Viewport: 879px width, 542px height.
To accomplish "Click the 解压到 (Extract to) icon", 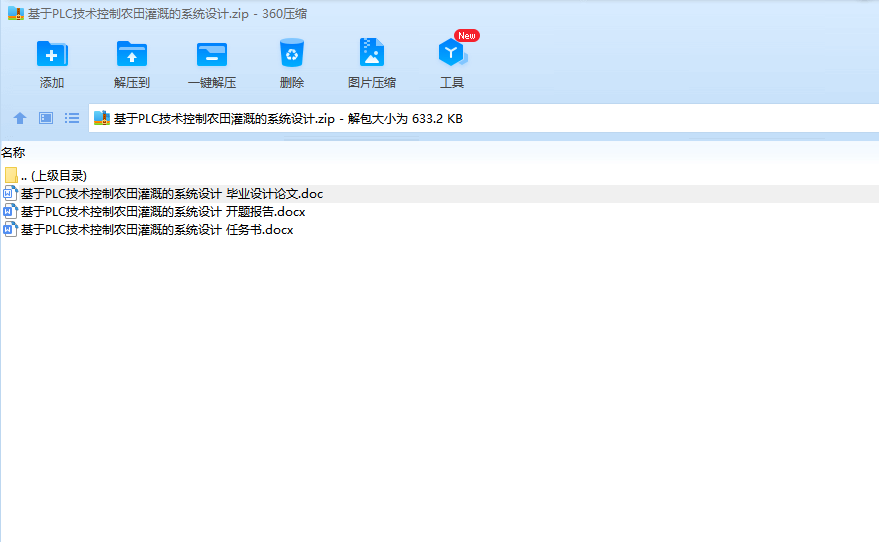I will point(132,54).
